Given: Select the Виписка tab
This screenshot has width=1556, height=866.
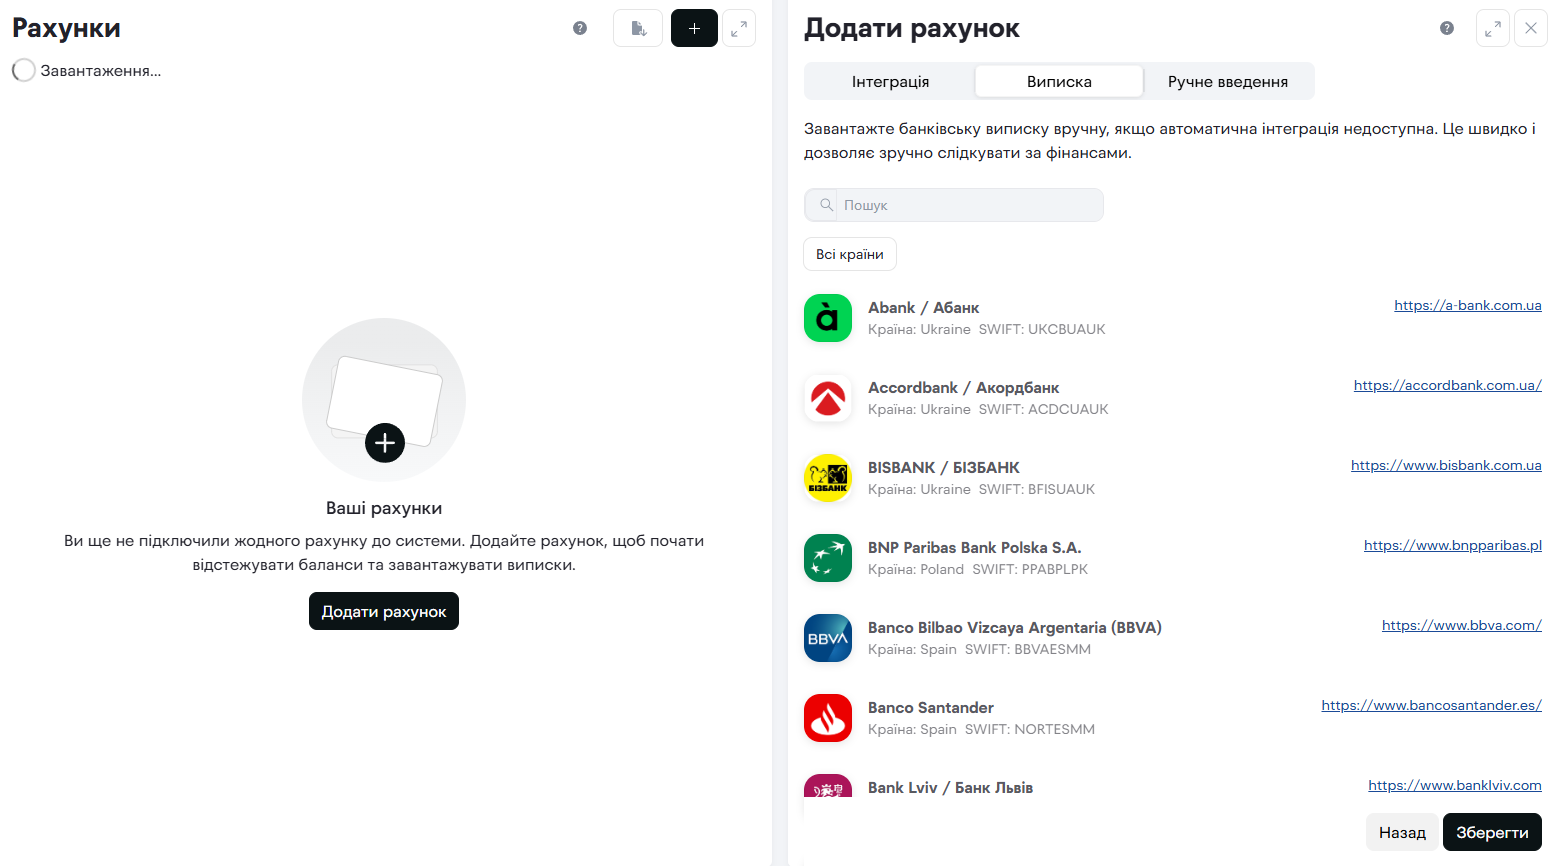Looking at the screenshot, I should click(x=1059, y=82).
